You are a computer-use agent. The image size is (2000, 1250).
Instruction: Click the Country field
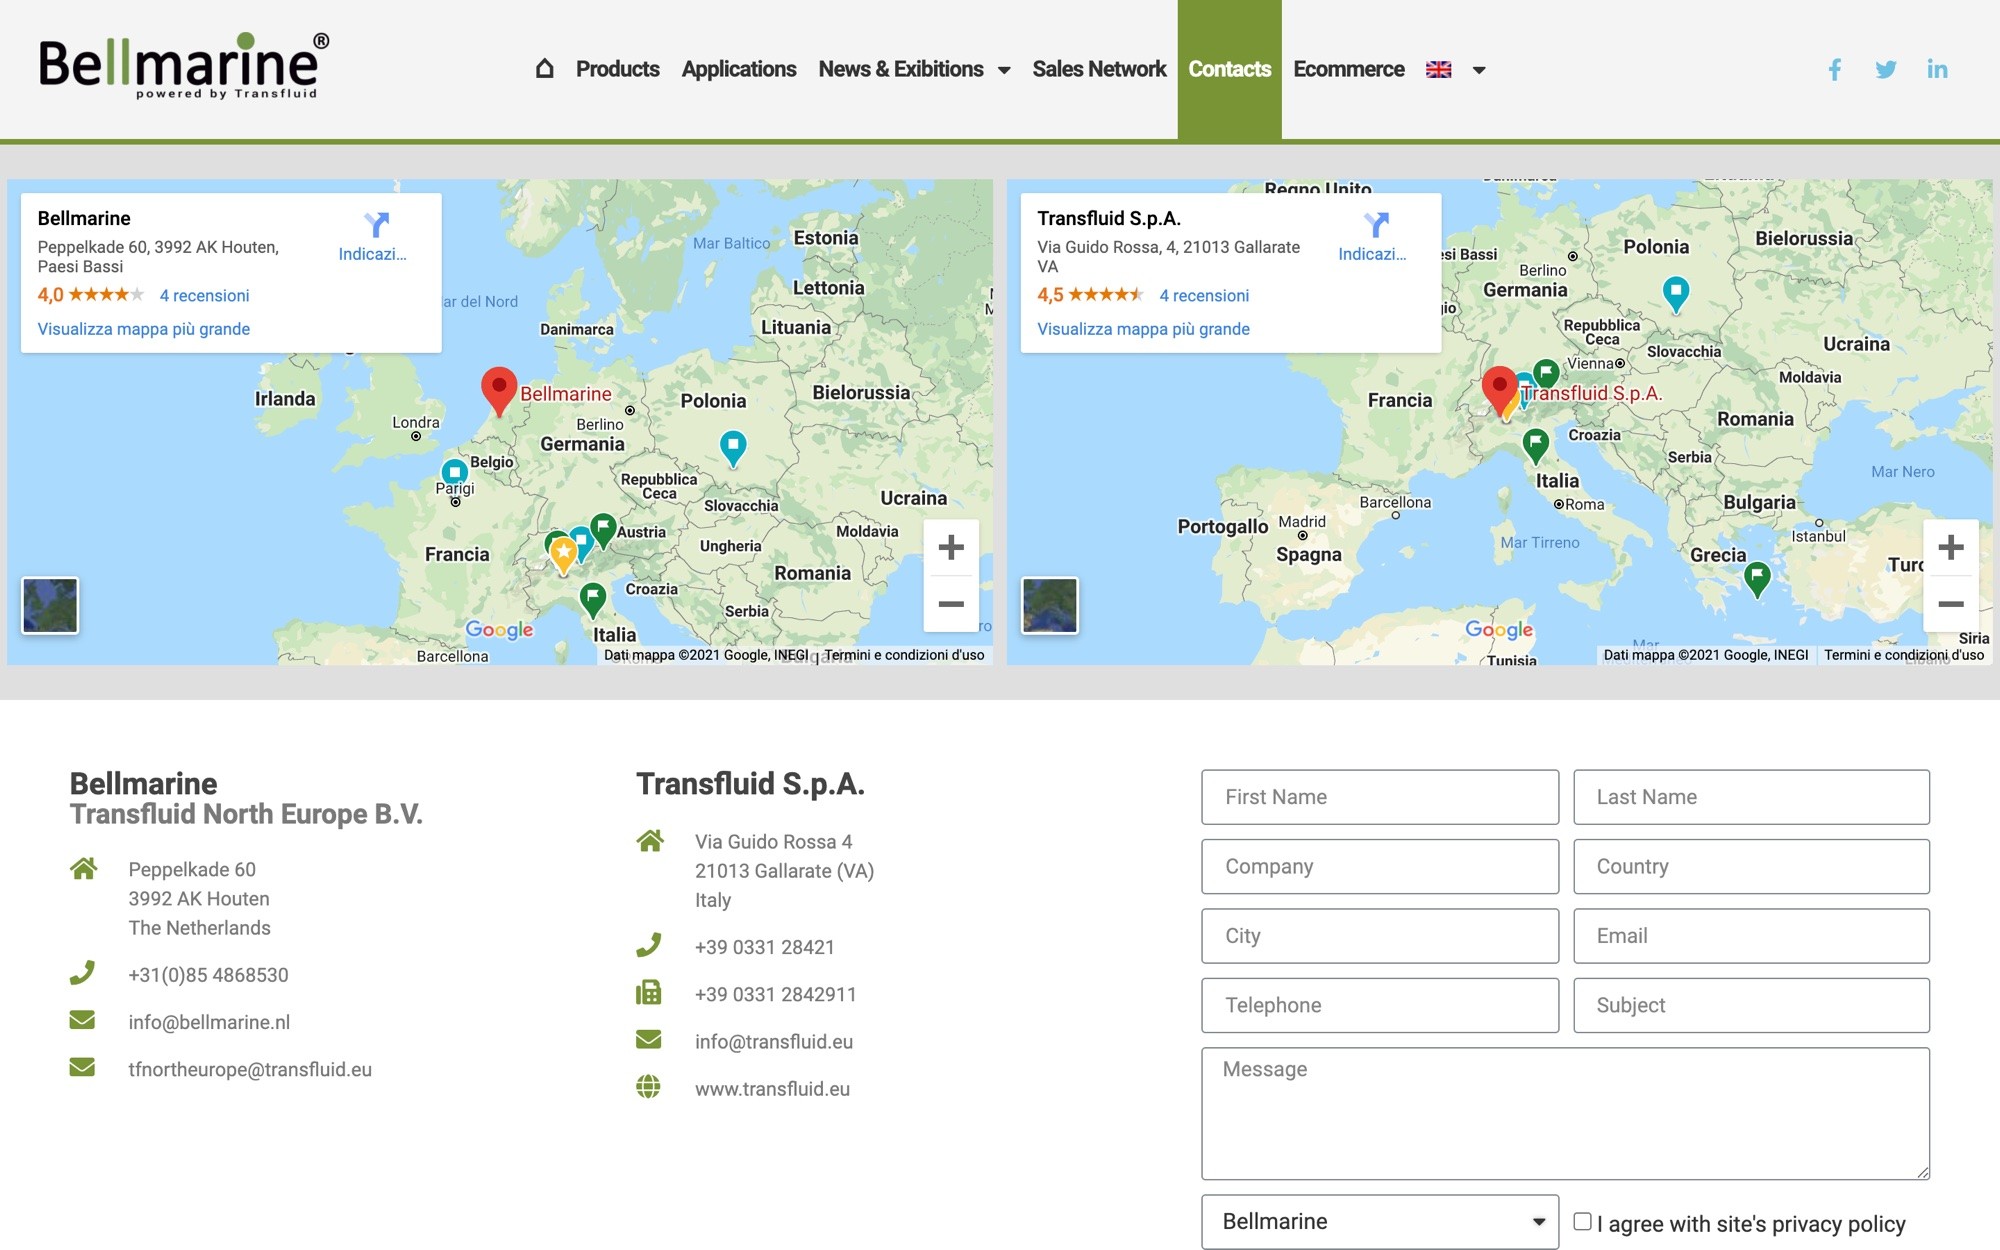pyautogui.click(x=1751, y=866)
